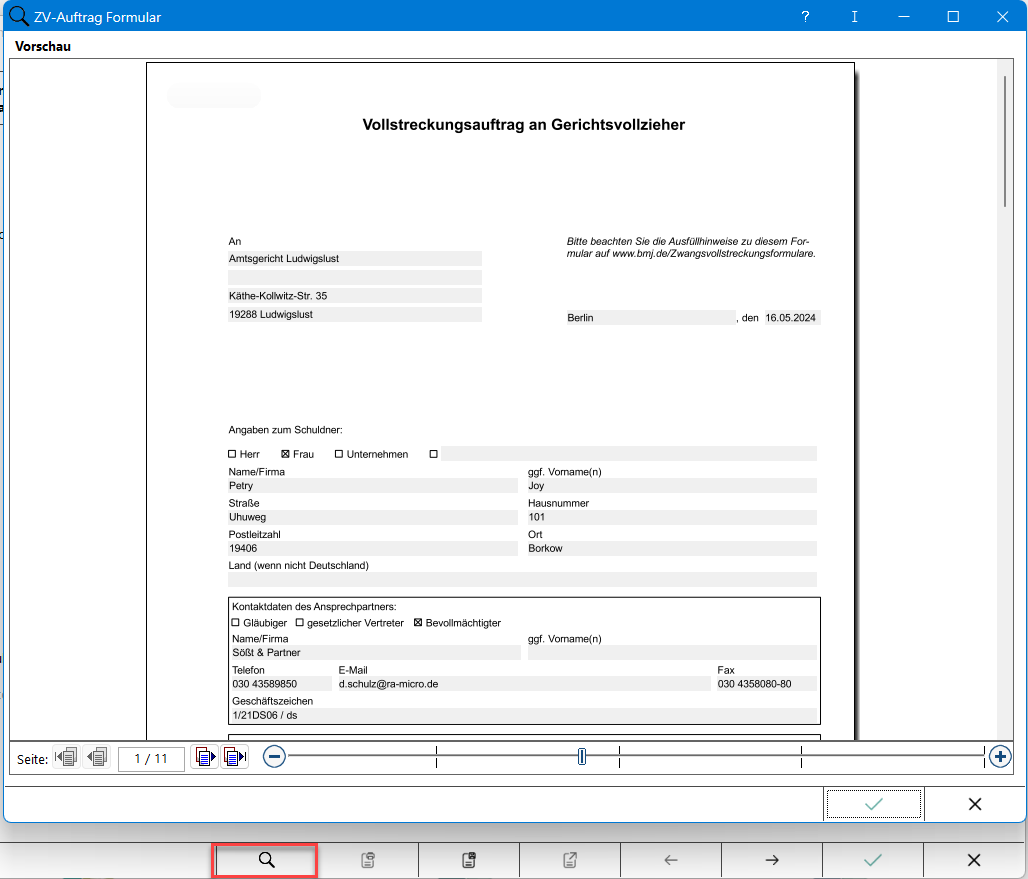This screenshot has height=879, width=1028.
Task: Click the vertical scrollbar of the preview
Action: [1005, 140]
